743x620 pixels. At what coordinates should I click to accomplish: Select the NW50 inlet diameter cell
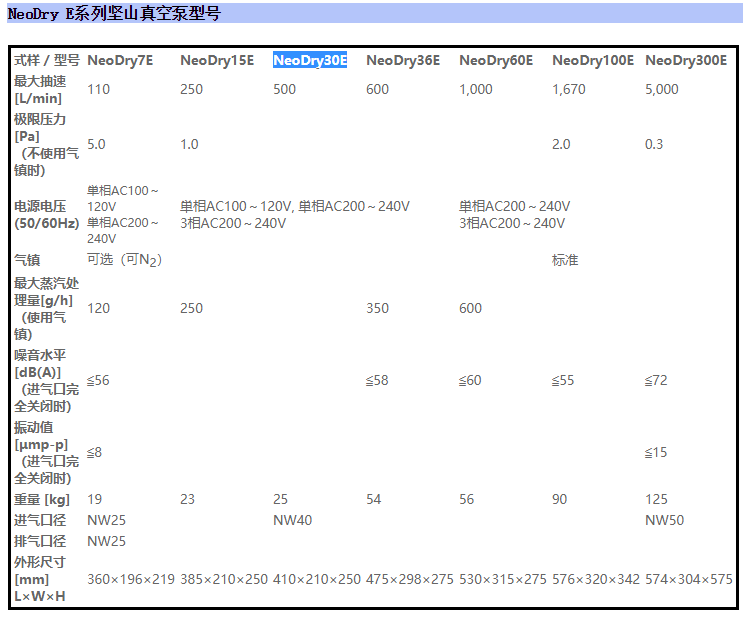(664, 520)
